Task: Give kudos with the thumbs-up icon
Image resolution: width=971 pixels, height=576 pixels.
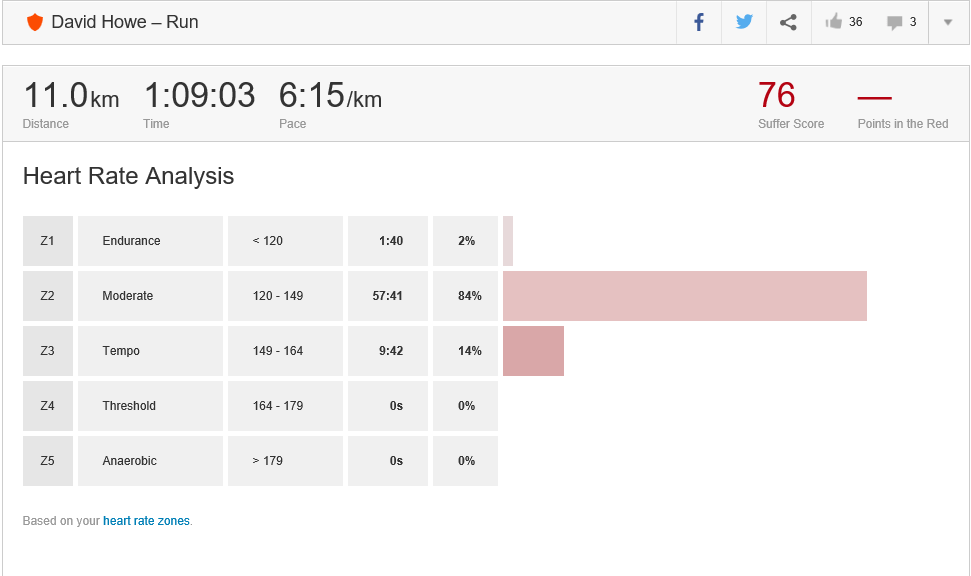Action: click(834, 22)
